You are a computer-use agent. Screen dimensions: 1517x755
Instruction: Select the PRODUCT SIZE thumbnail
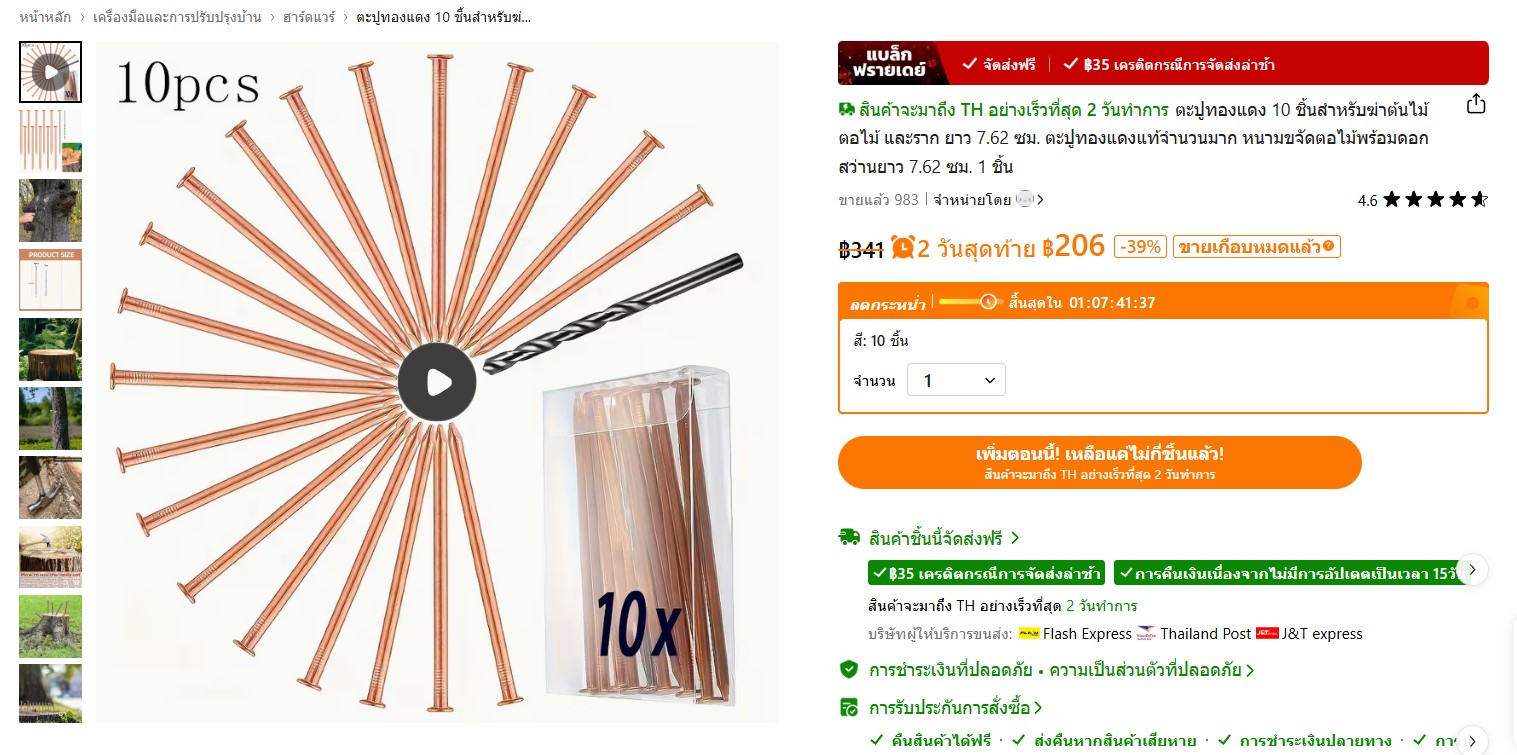point(50,280)
